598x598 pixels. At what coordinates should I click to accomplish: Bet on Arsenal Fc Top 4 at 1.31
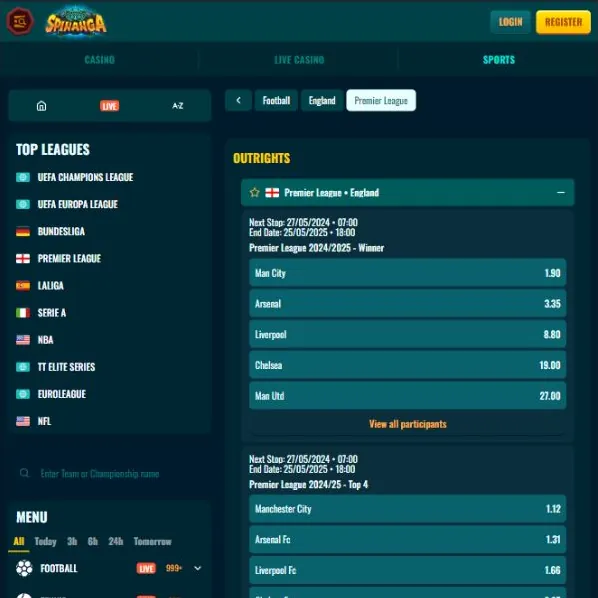click(x=407, y=539)
